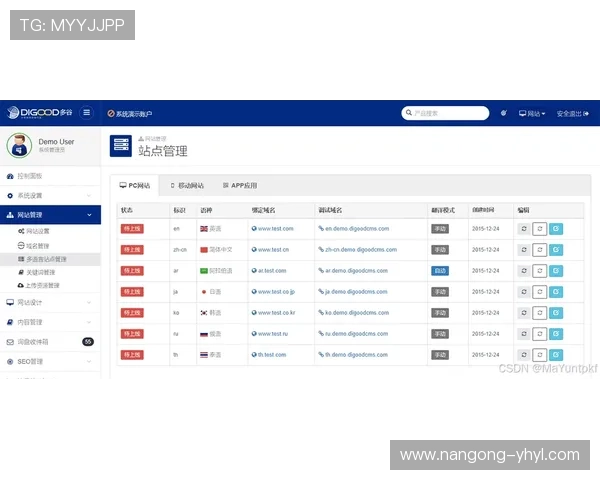This screenshot has width=600, height=480.
Task: Toggle the 手动 translation mode badge in en row
Action: coord(440,229)
